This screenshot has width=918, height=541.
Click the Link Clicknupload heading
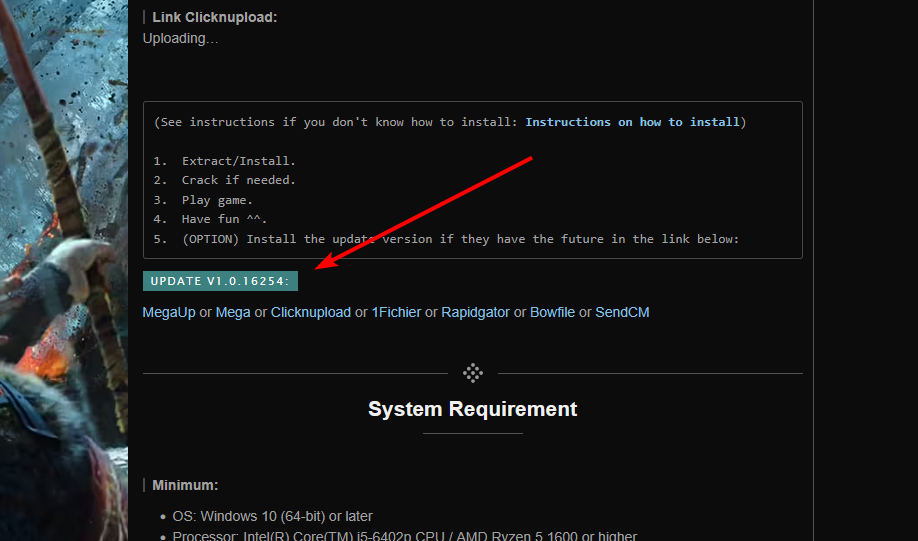click(x=214, y=17)
